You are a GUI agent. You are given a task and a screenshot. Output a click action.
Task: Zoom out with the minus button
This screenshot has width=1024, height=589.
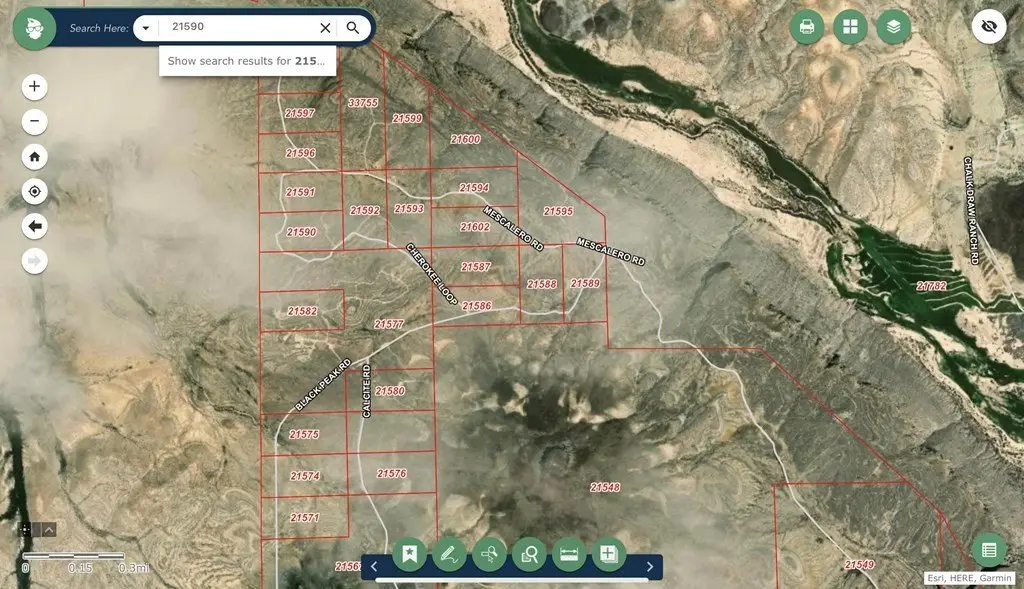[35, 121]
